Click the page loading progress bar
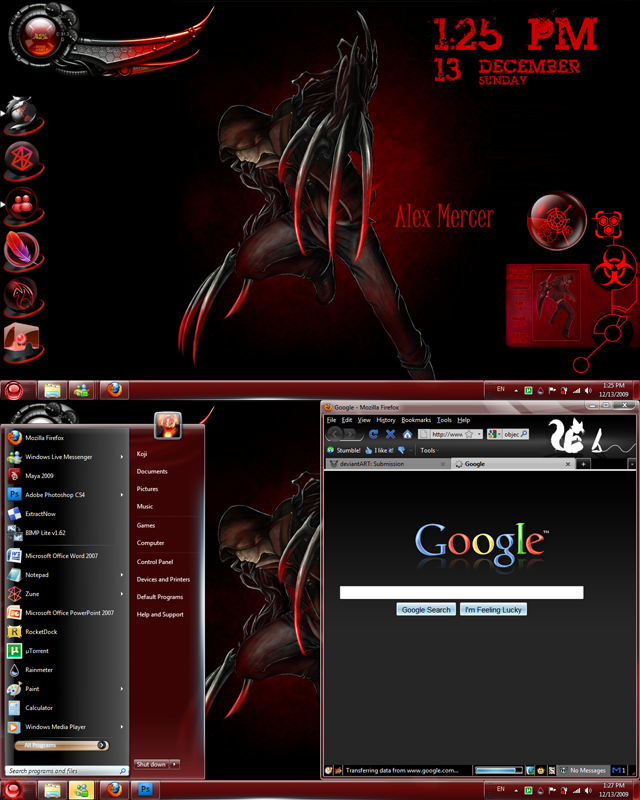 (x=499, y=770)
